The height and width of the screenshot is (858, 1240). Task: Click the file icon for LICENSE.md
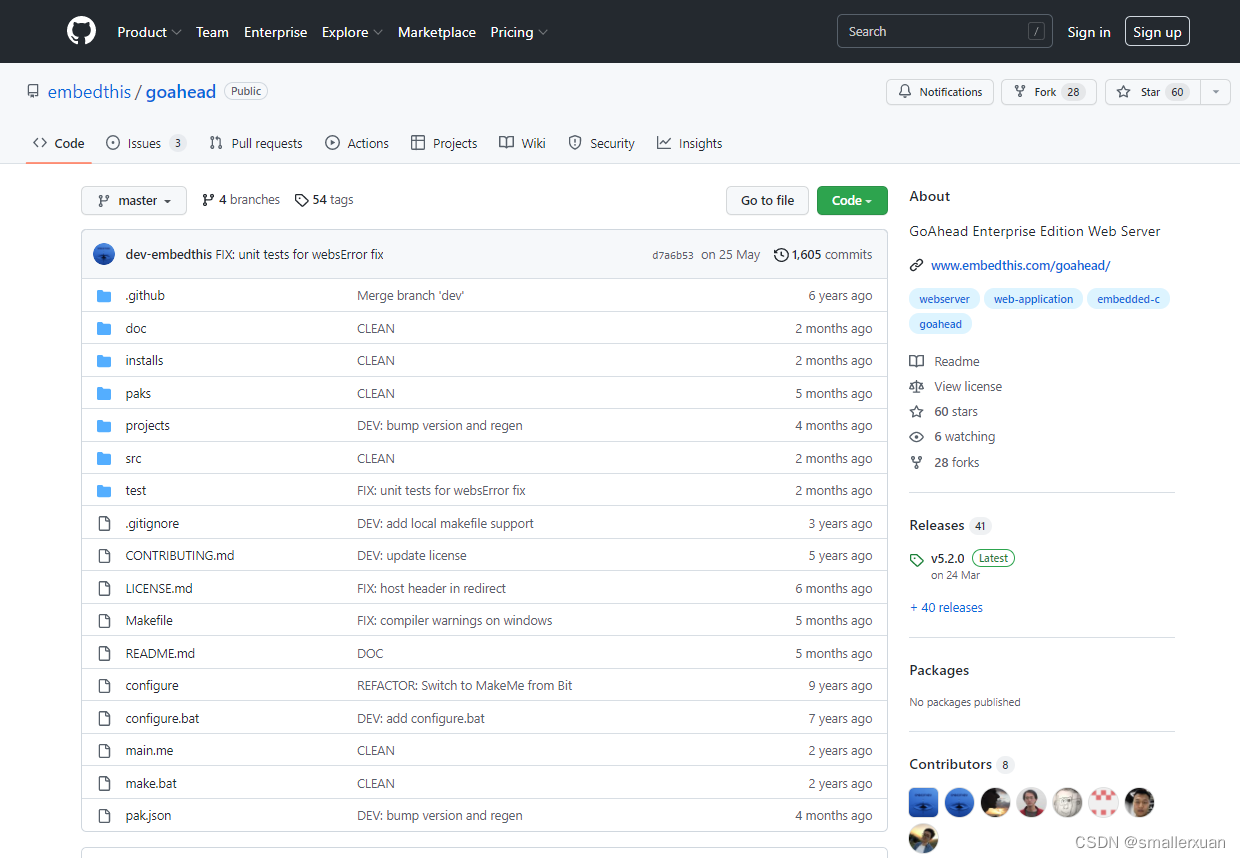coord(104,589)
